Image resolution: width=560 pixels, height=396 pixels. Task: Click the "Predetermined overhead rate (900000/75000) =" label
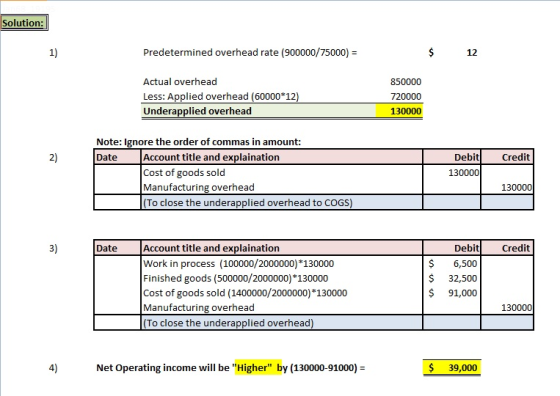point(250,52)
